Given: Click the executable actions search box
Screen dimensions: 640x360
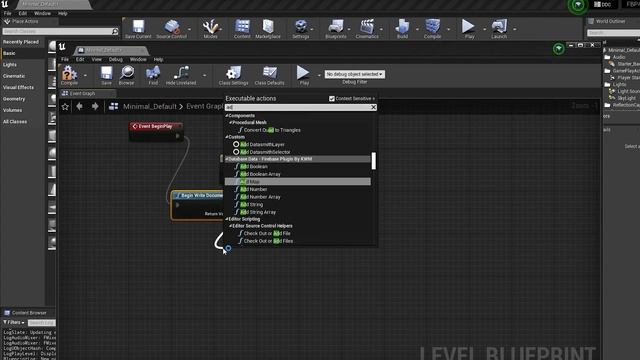Looking at the screenshot, I should [298, 107].
